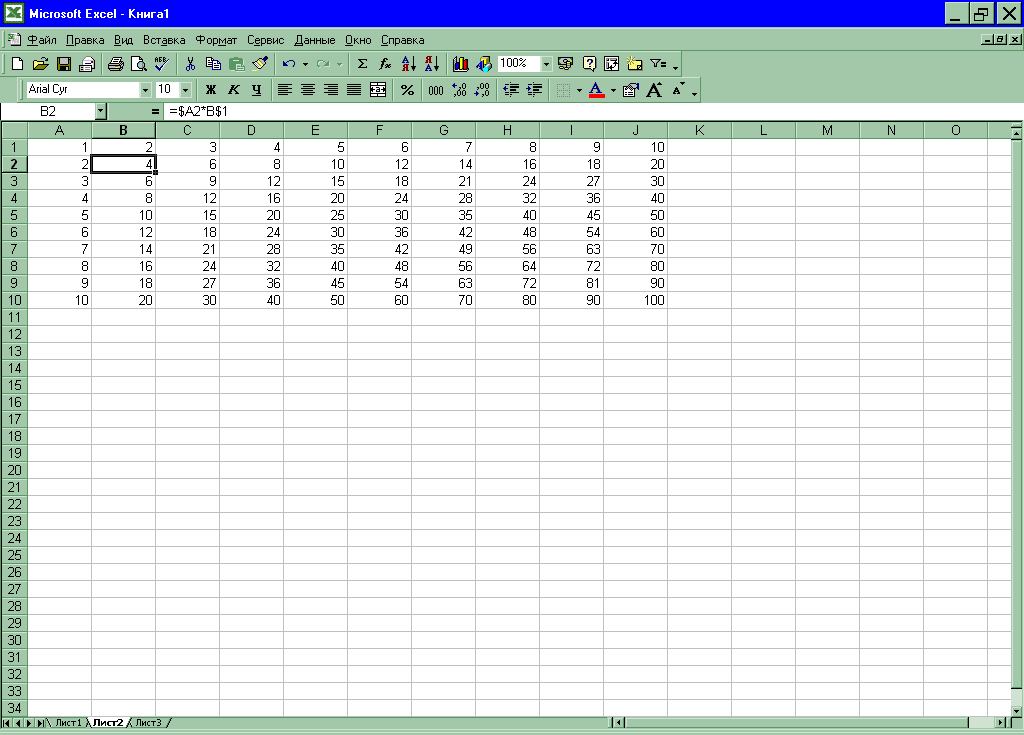Increase font size with the large A icon

tap(654, 90)
